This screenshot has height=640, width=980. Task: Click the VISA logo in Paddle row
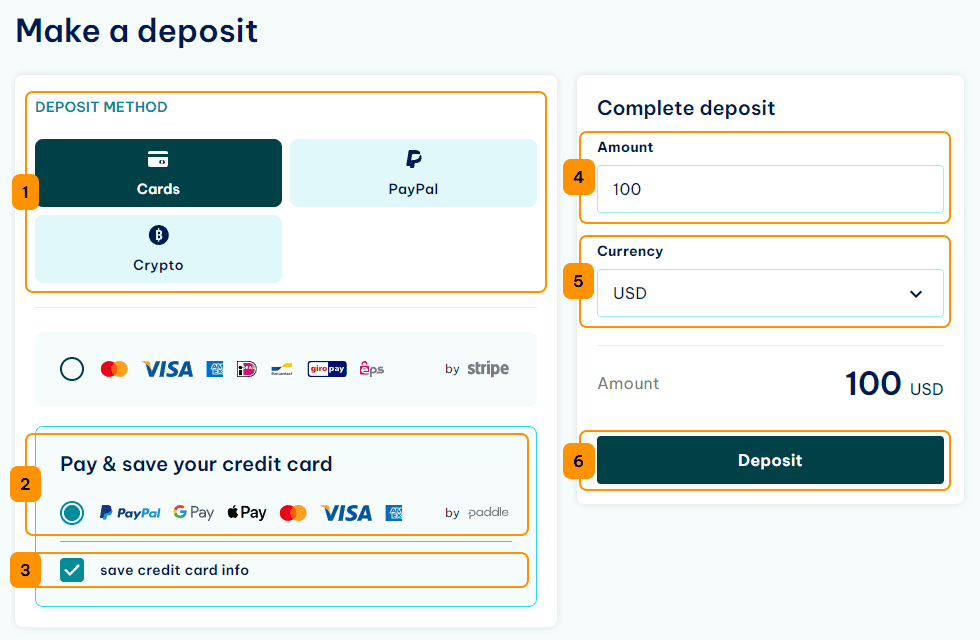346,513
